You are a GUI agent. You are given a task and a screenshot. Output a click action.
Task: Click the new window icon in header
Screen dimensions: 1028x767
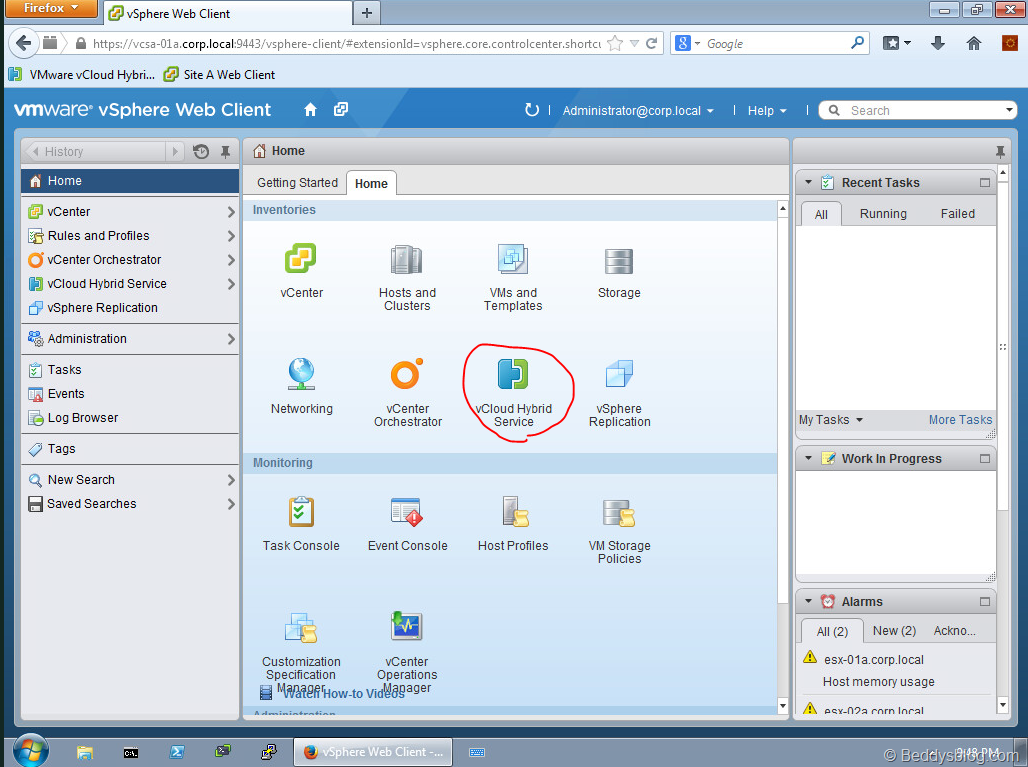click(341, 109)
